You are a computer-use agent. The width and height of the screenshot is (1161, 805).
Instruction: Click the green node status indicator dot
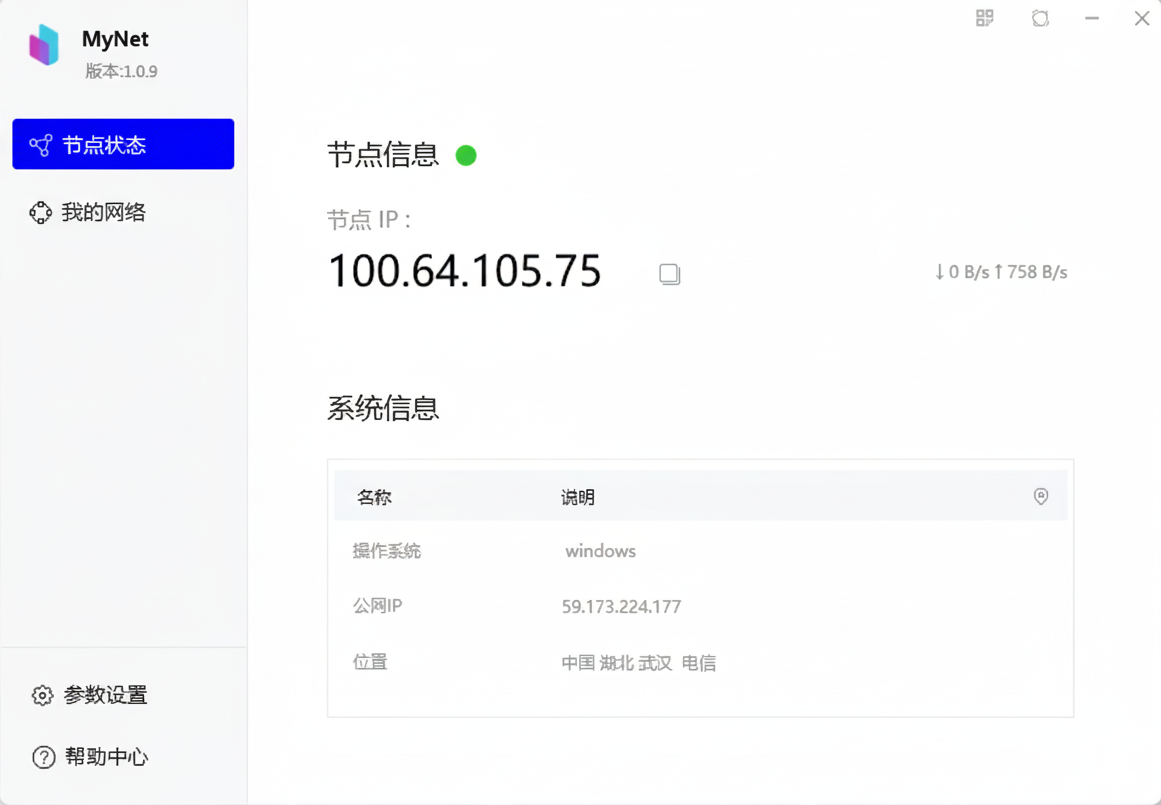[466, 156]
